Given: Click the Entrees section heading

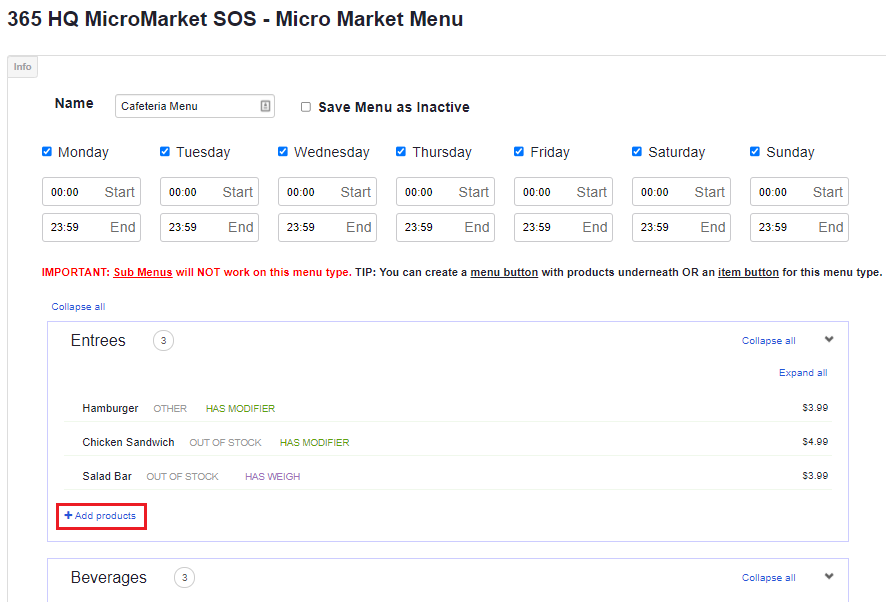Looking at the screenshot, I should [98, 340].
